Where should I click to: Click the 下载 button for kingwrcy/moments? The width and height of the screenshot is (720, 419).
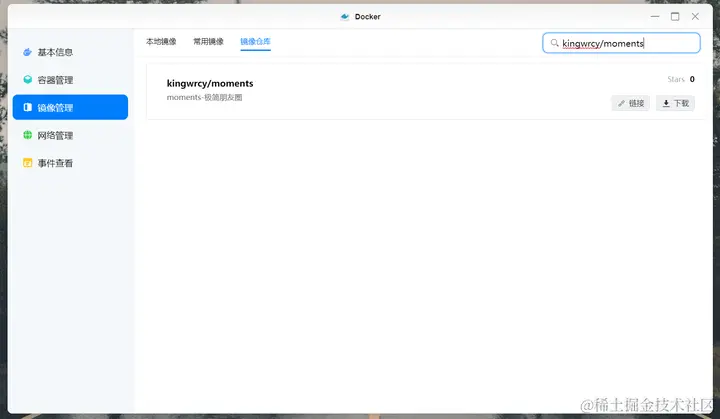point(675,103)
